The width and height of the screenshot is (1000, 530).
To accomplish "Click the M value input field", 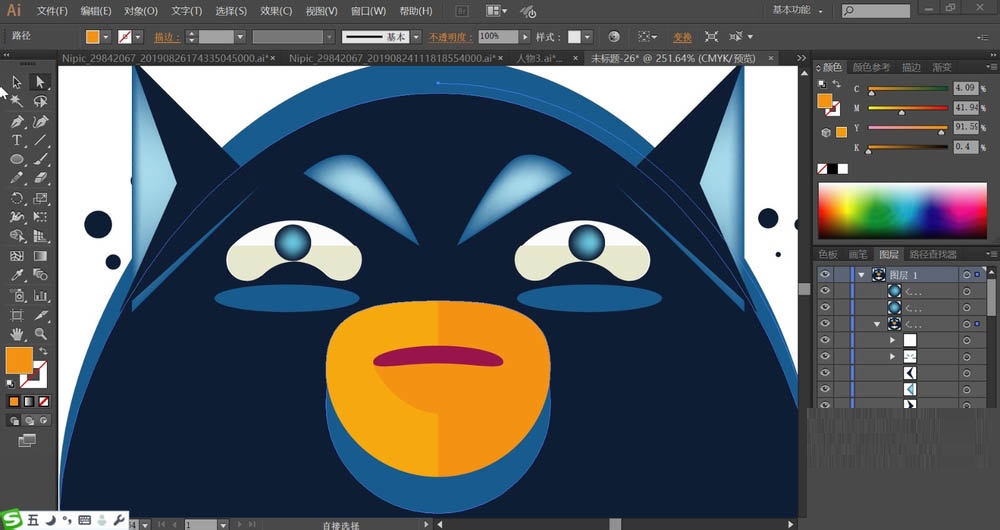I will click(965, 107).
